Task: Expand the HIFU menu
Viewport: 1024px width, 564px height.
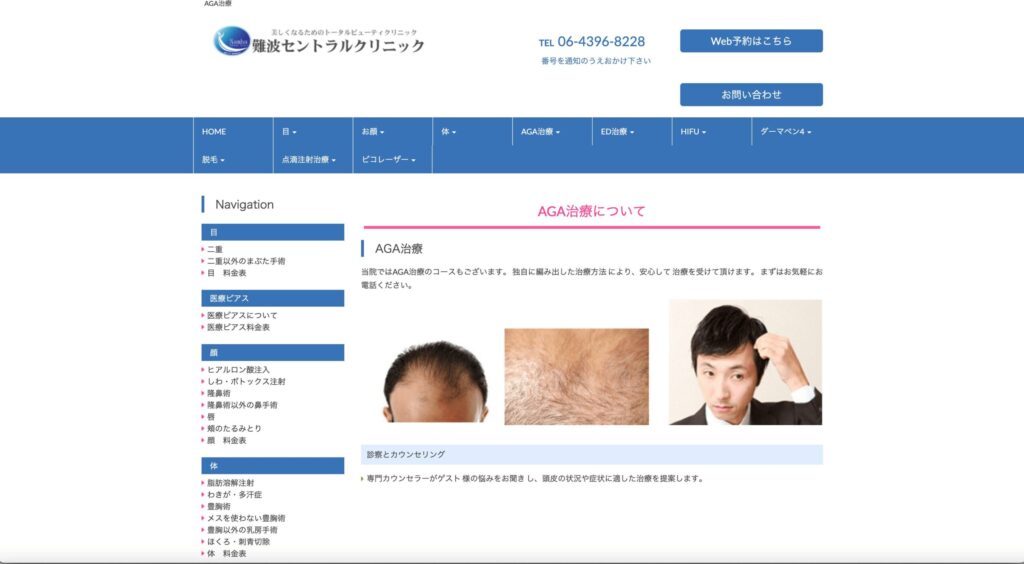Action: [x=693, y=132]
